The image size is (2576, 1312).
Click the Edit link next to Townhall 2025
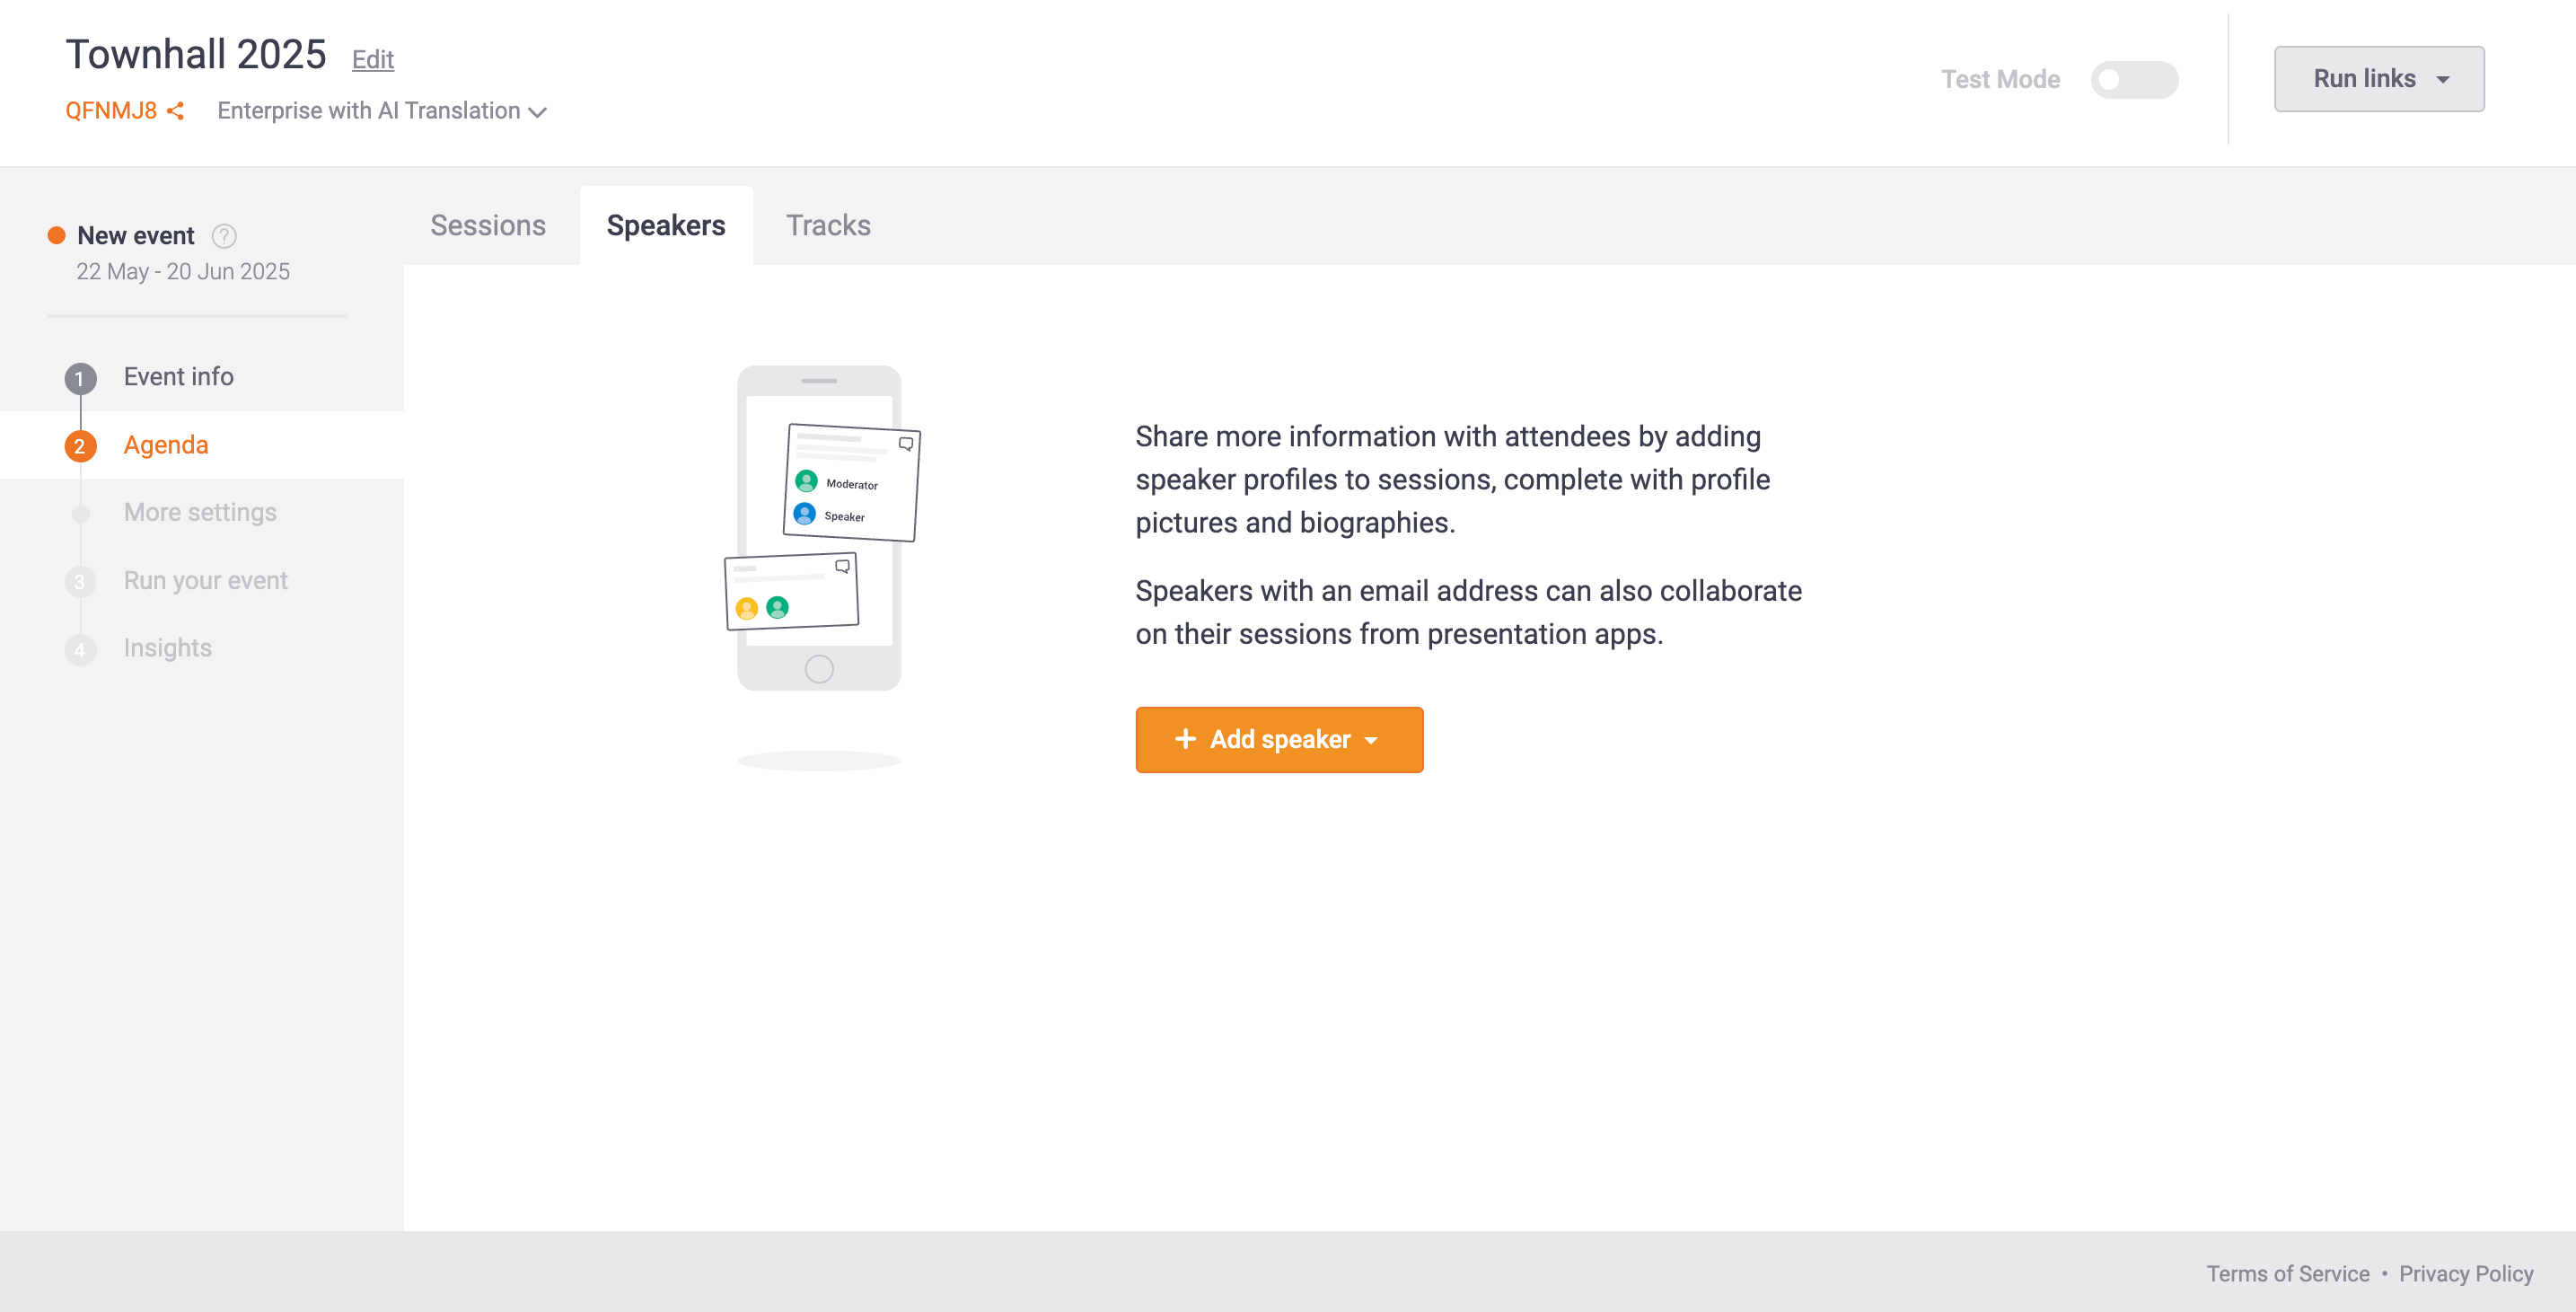tap(373, 60)
